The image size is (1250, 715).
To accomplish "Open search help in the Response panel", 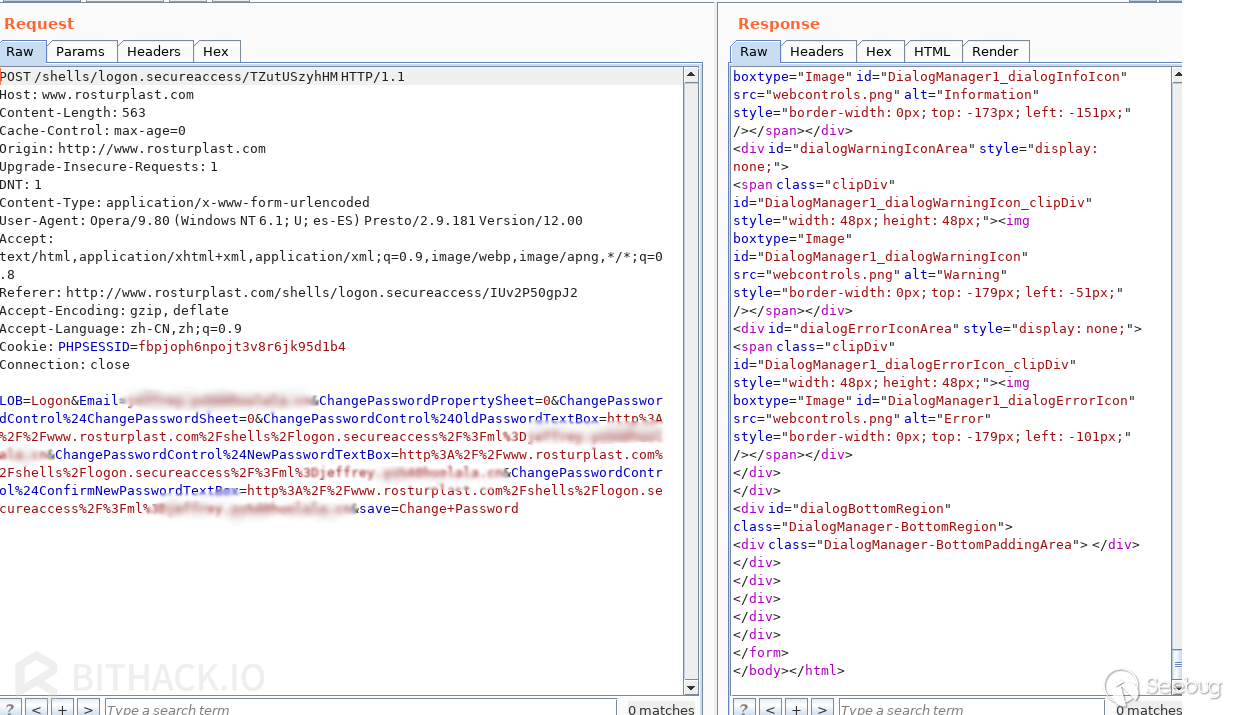I will pyautogui.click(x=744, y=708).
